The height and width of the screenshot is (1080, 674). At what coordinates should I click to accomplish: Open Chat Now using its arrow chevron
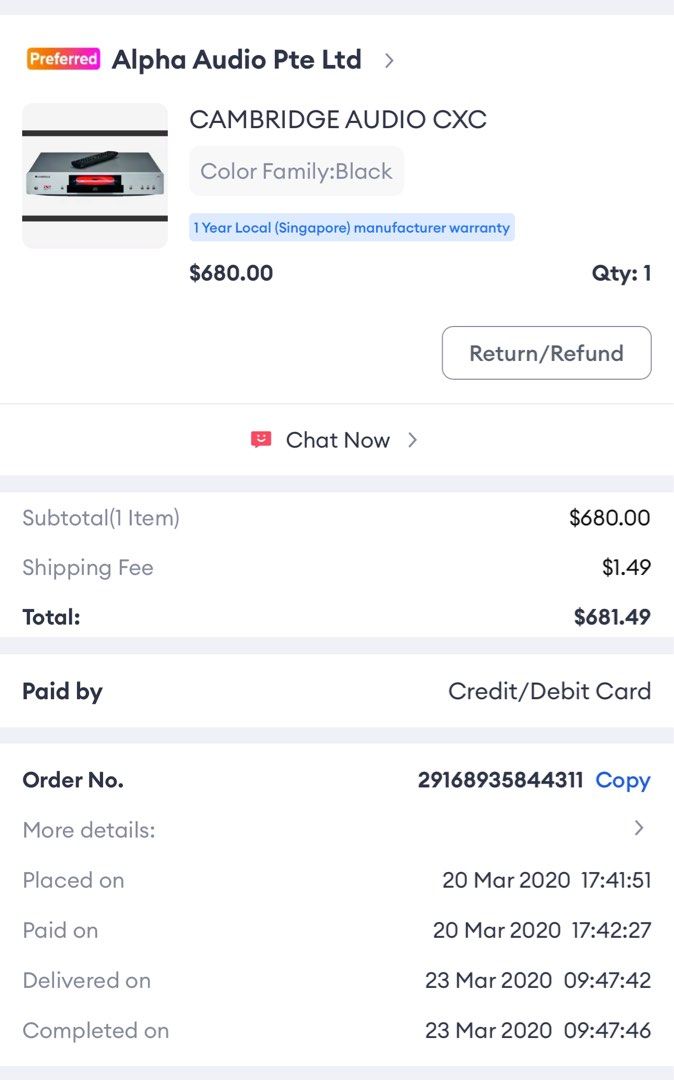click(x=412, y=438)
